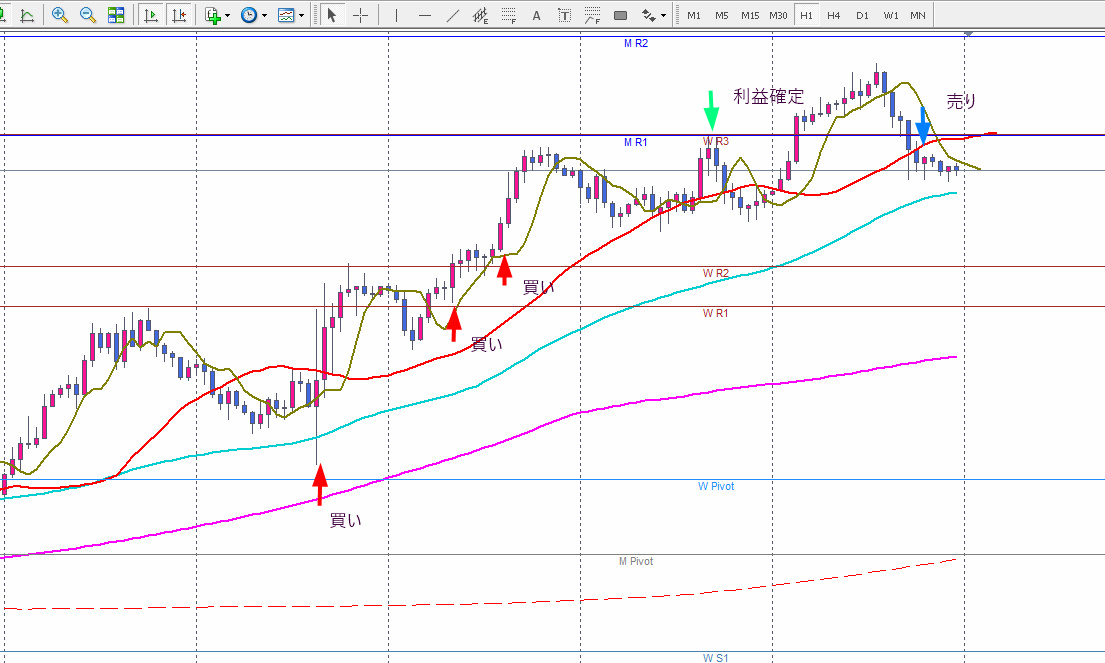Viewport: 1105px width, 663px height.
Task: Switch to W1 weekly timeframe
Action: point(891,15)
